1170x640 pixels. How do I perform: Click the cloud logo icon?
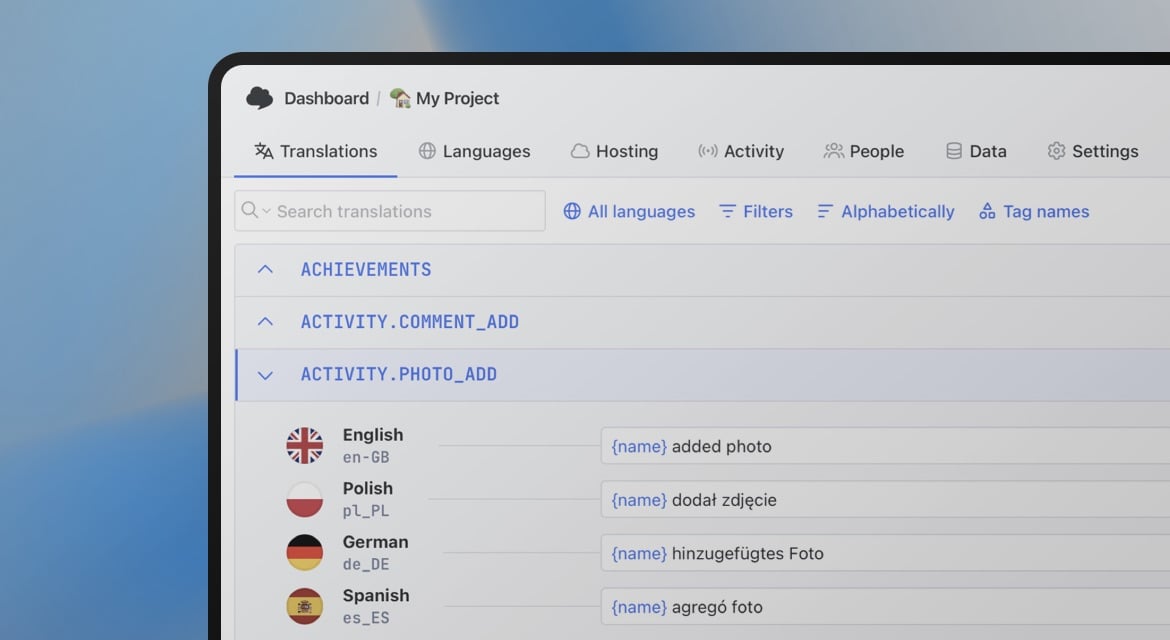[259, 98]
